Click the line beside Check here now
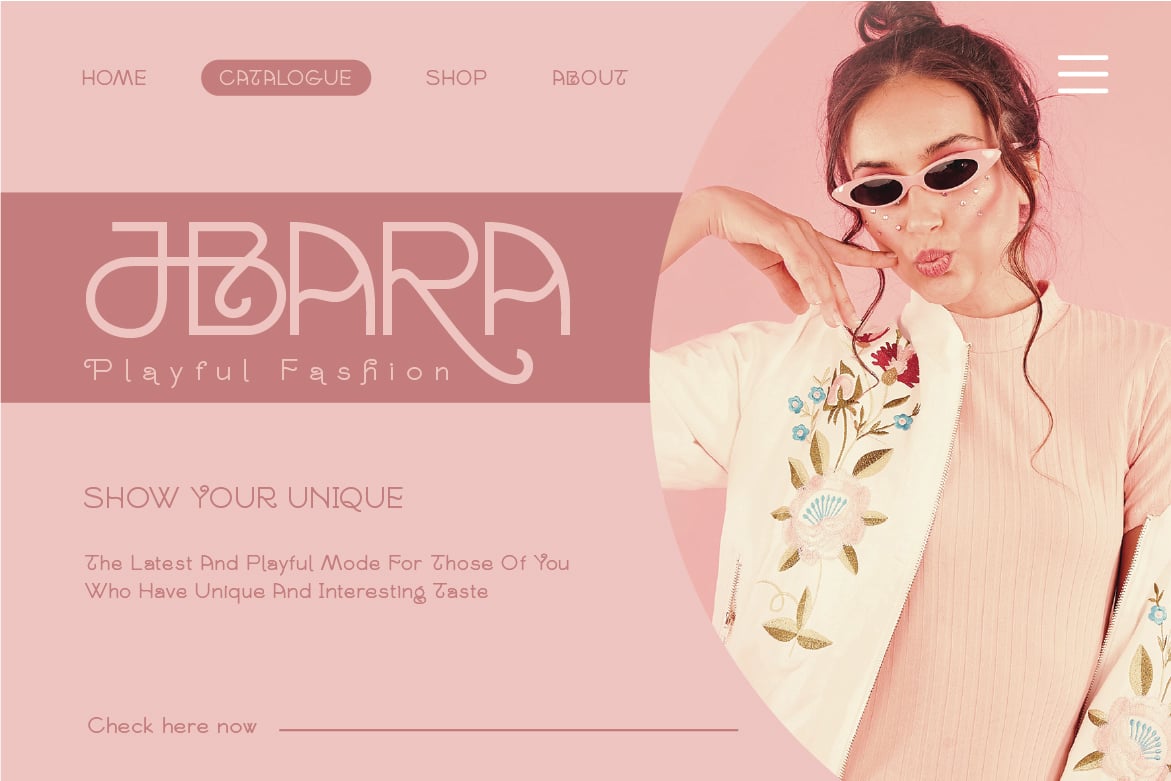Viewport: 1171px width, 781px height. coord(508,729)
